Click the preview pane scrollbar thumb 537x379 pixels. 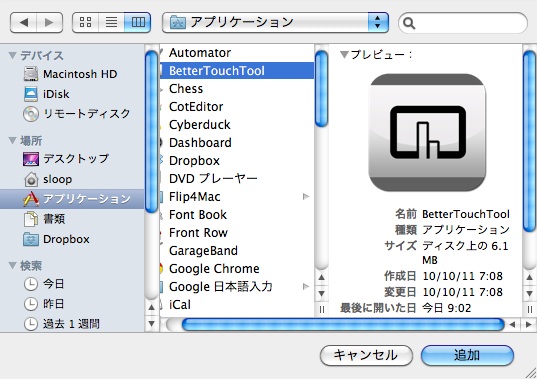529,141
